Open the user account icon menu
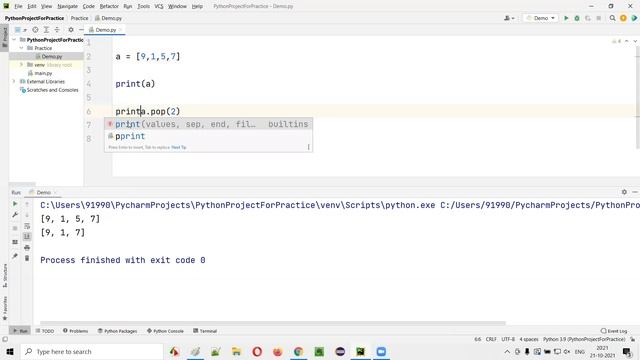Image resolution: width=640 pixels, height=360 pixels. (509, 18)
